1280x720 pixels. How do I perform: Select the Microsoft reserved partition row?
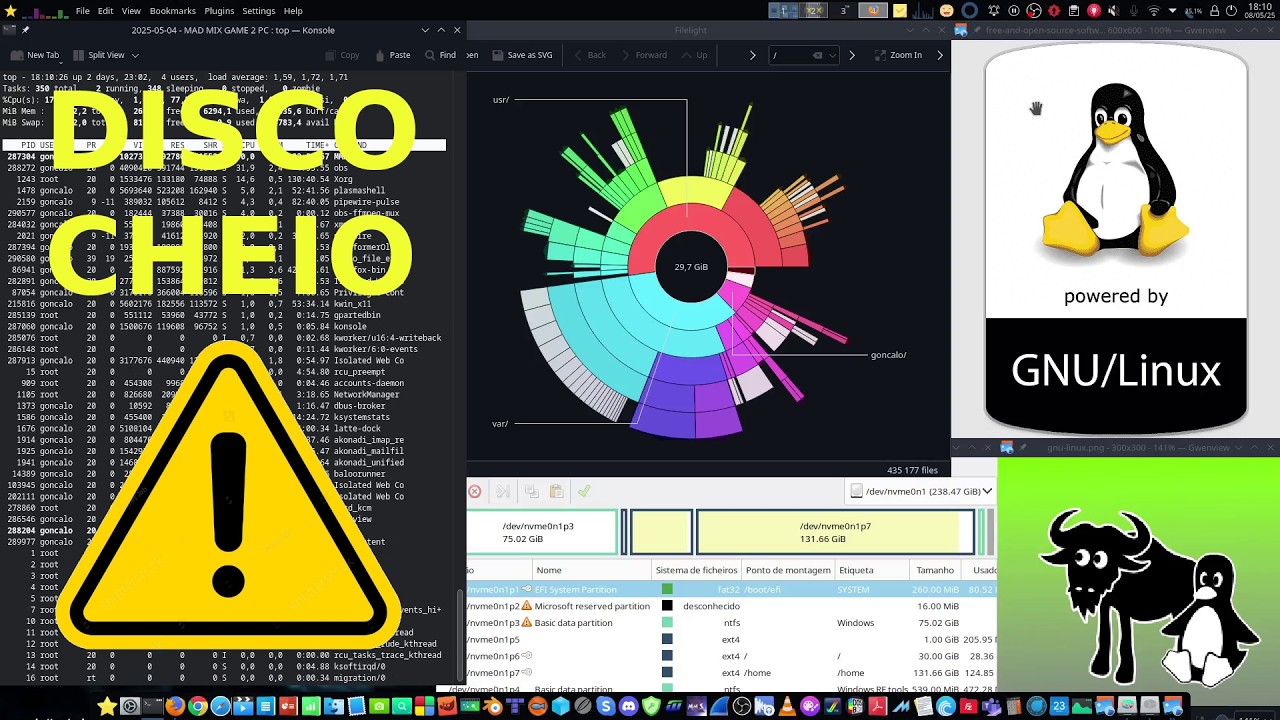731,606
